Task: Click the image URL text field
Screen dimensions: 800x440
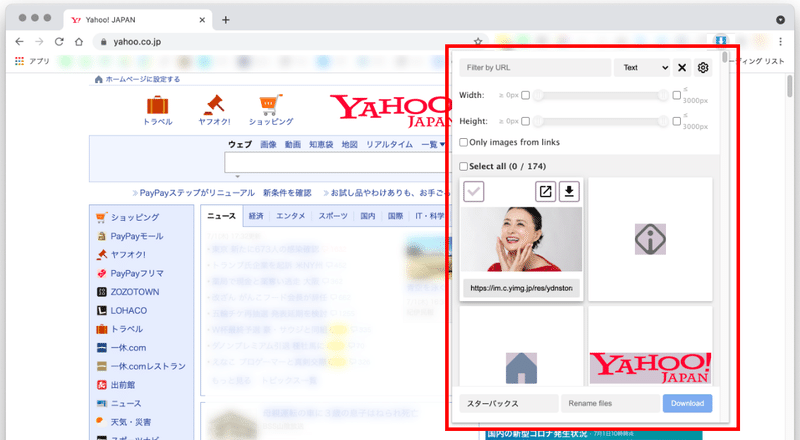Action: point(521,288)
